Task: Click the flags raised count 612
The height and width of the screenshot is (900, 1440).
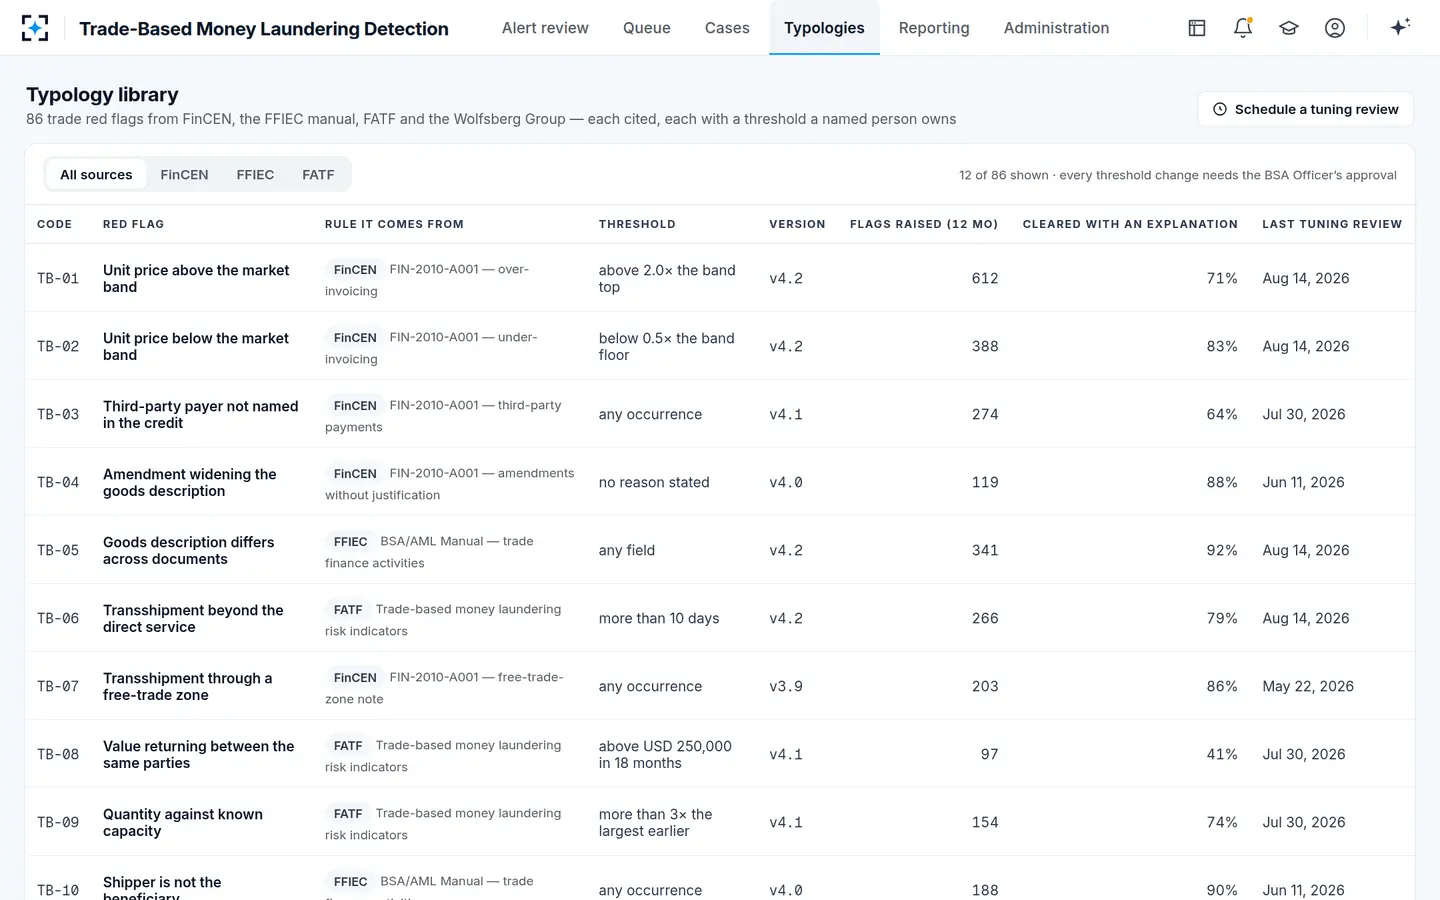Action: [985, 279]
